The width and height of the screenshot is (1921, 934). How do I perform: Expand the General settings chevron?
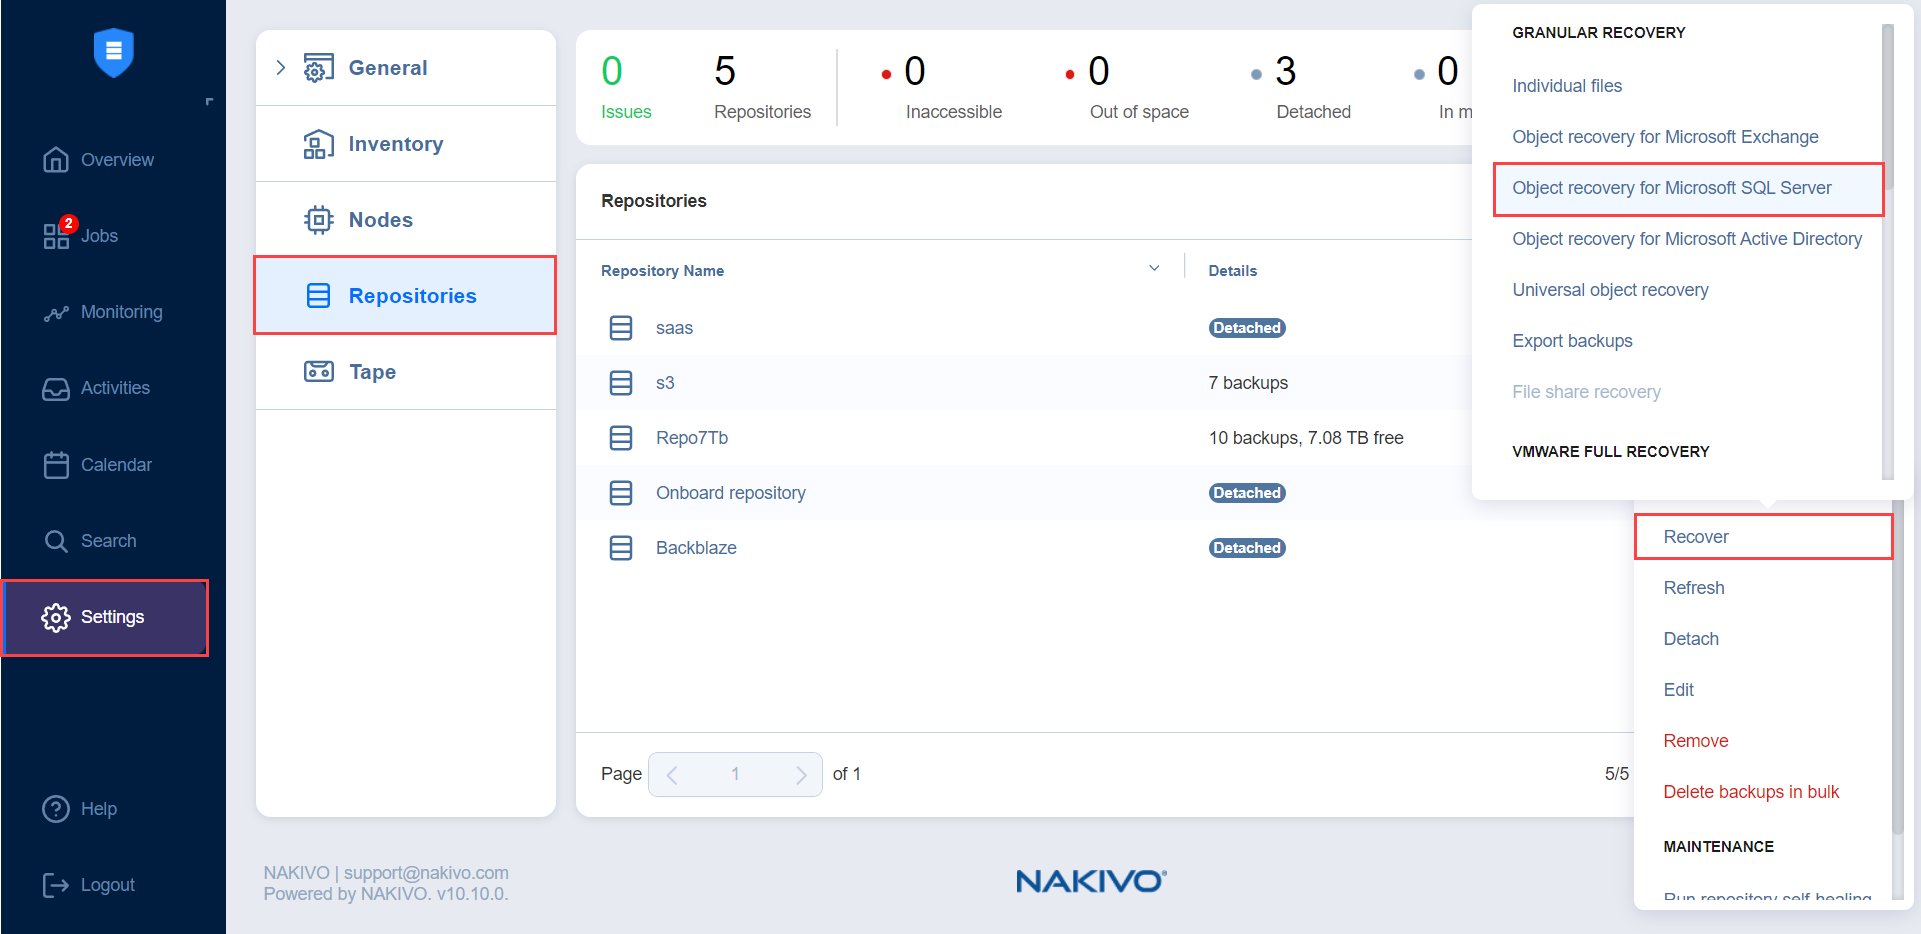pyautogui.click(x=281, y=68)
